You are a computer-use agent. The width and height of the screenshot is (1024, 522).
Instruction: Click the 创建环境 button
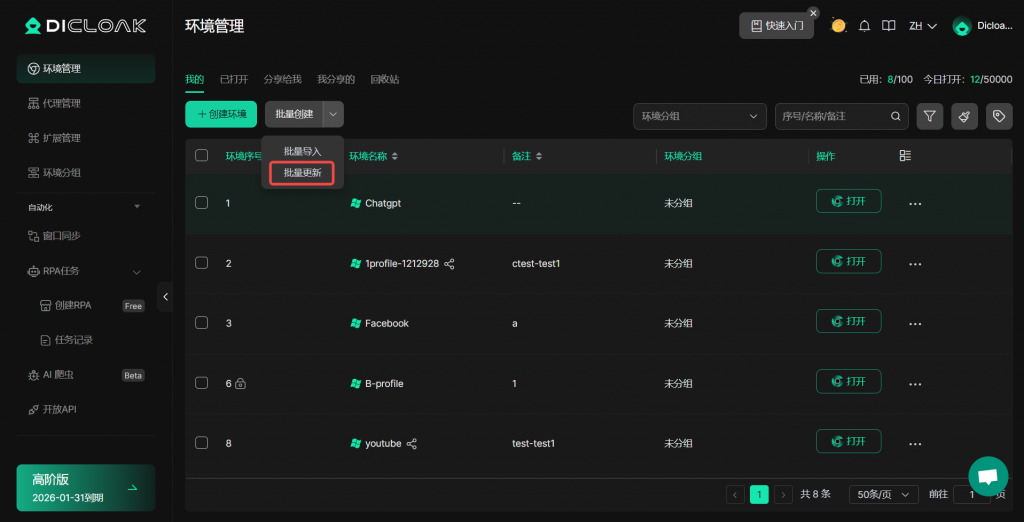tap(221, 114)
